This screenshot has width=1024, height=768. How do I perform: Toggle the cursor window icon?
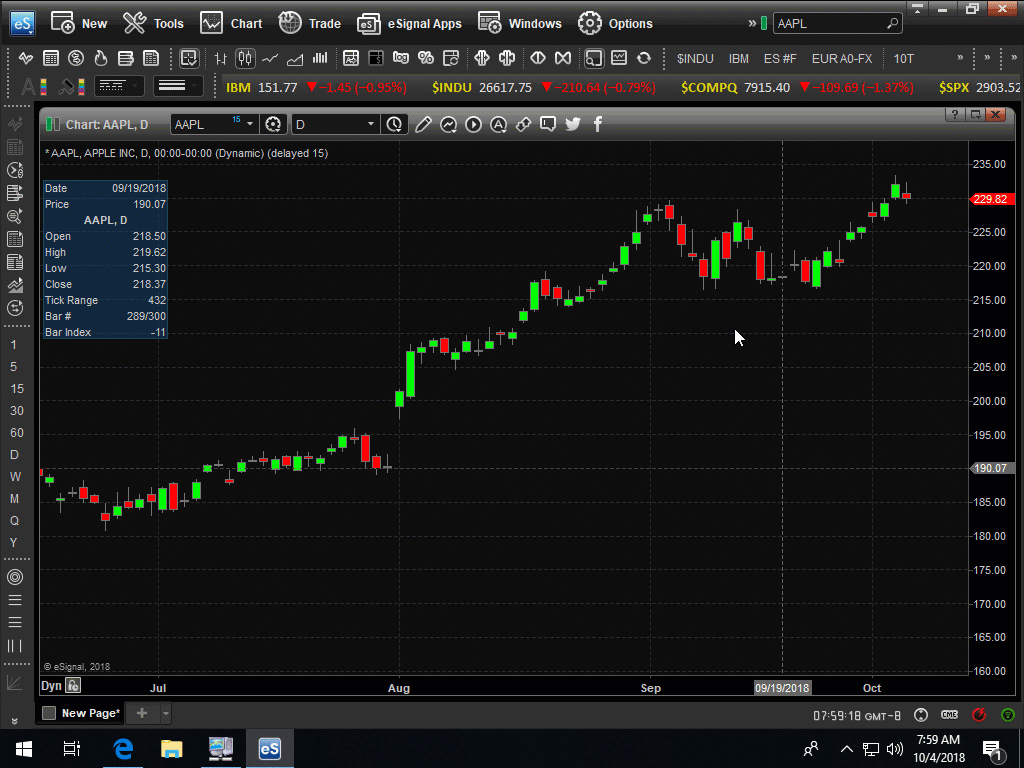click(593, 59)
